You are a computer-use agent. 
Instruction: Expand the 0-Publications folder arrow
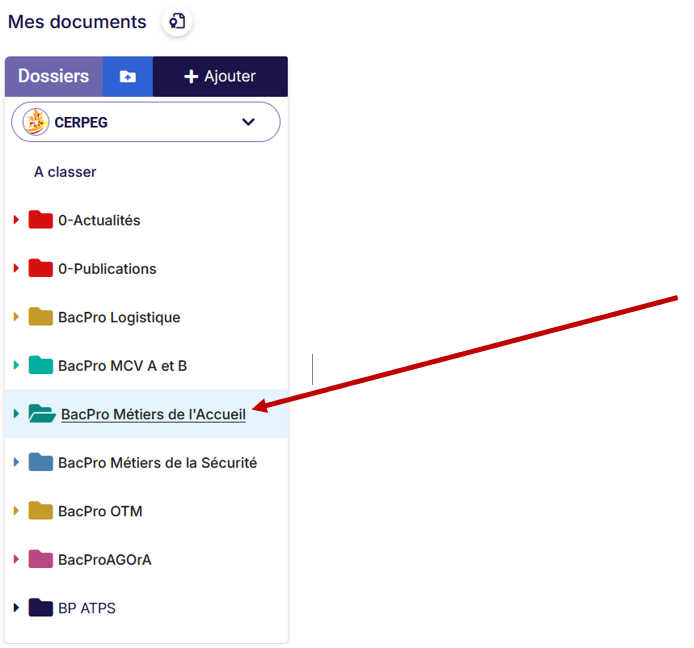coord(16,268)
